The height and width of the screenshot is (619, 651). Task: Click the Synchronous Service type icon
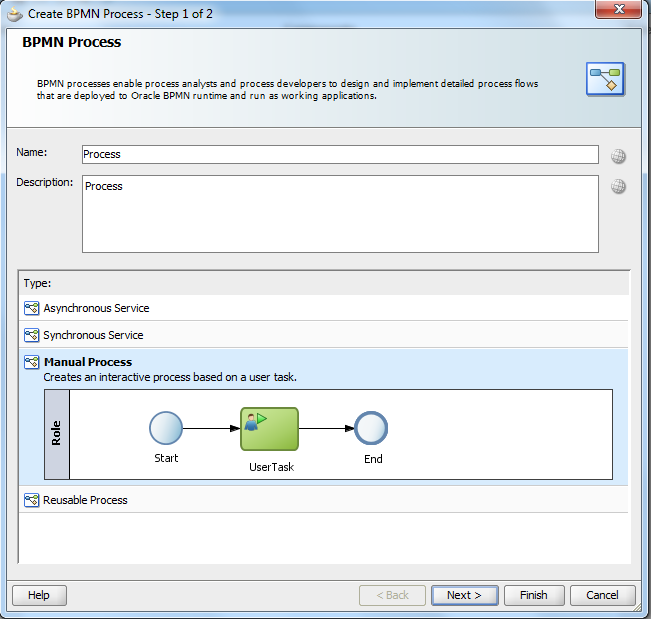(32, 335)
